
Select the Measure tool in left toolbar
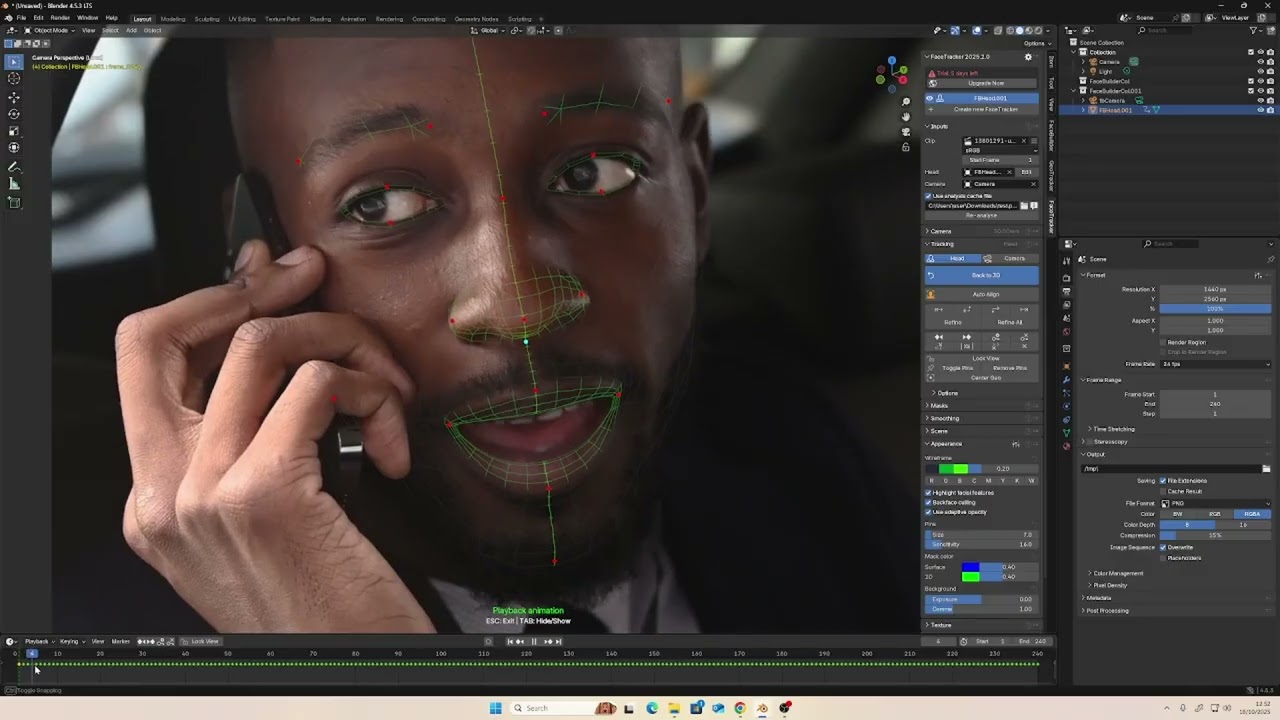[x=14, y=184]
